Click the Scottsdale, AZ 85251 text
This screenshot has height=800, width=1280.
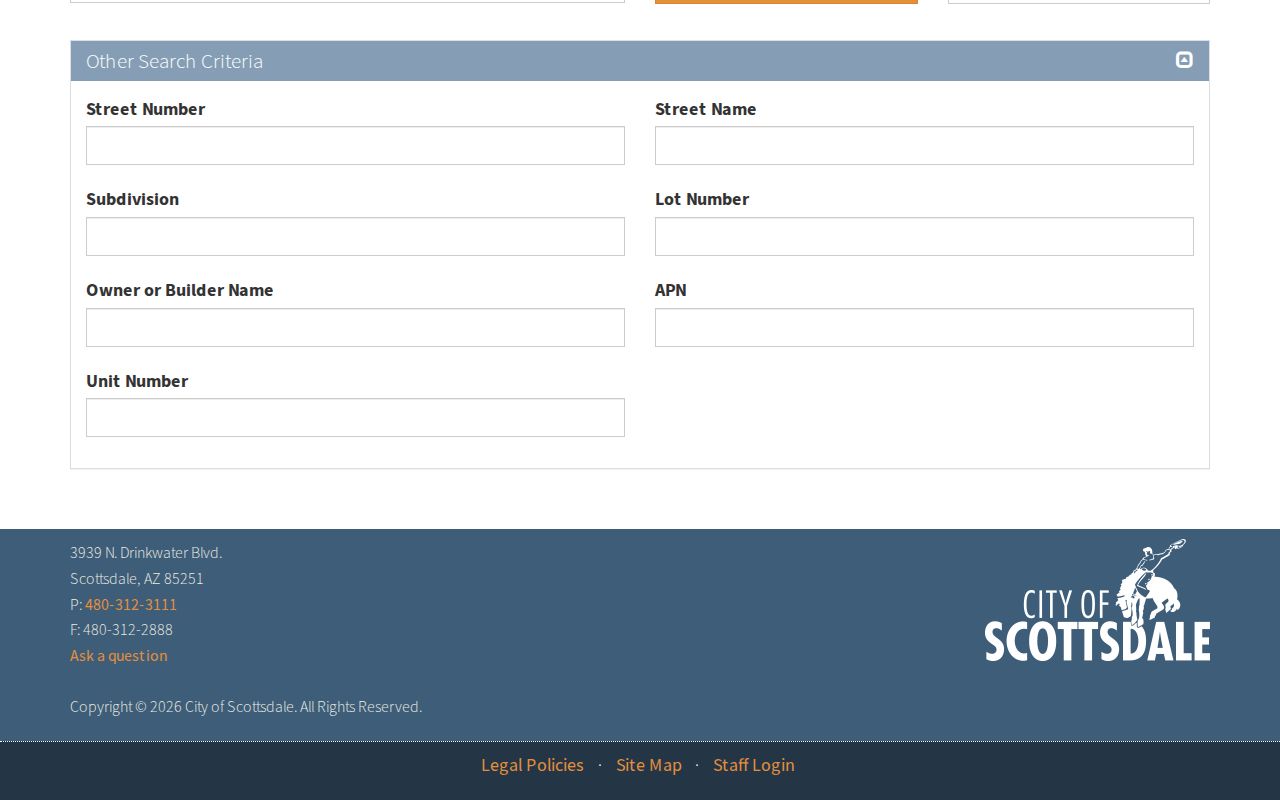pyautogui.click(x=137, y=578)
